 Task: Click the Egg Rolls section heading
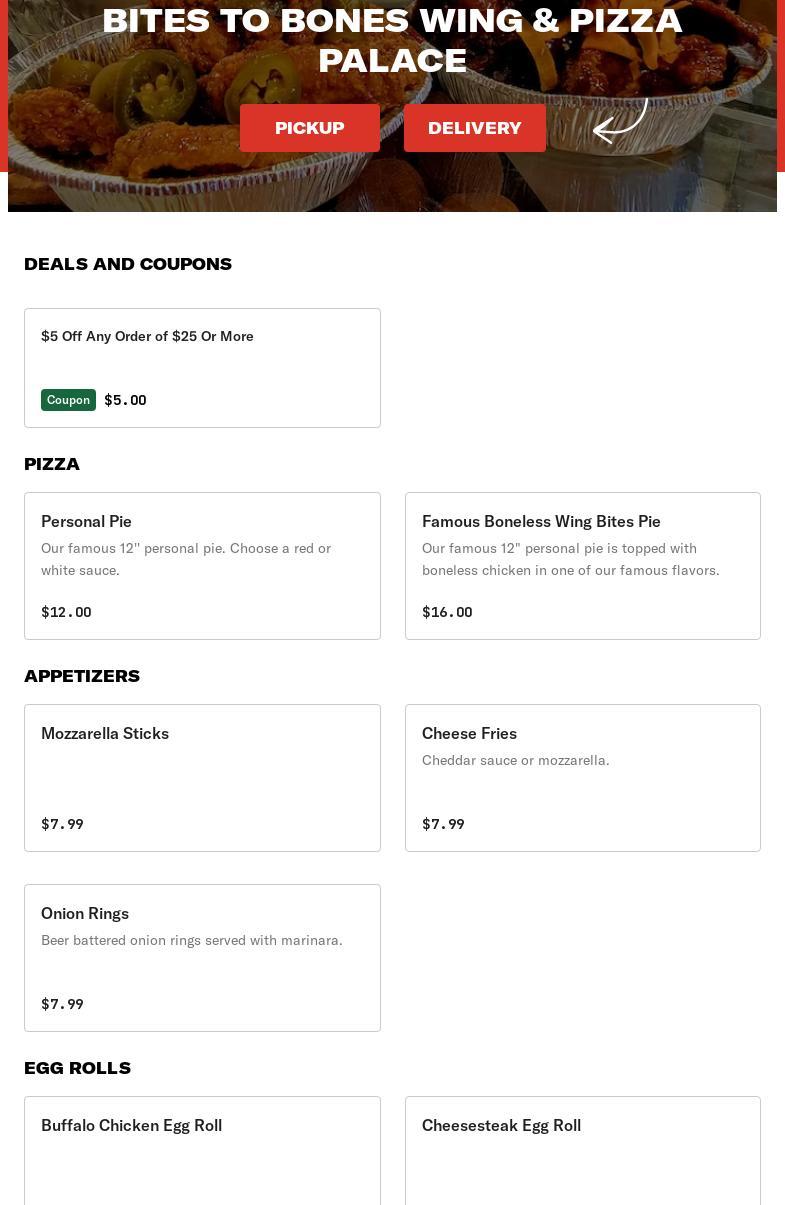click(77, 1068)
